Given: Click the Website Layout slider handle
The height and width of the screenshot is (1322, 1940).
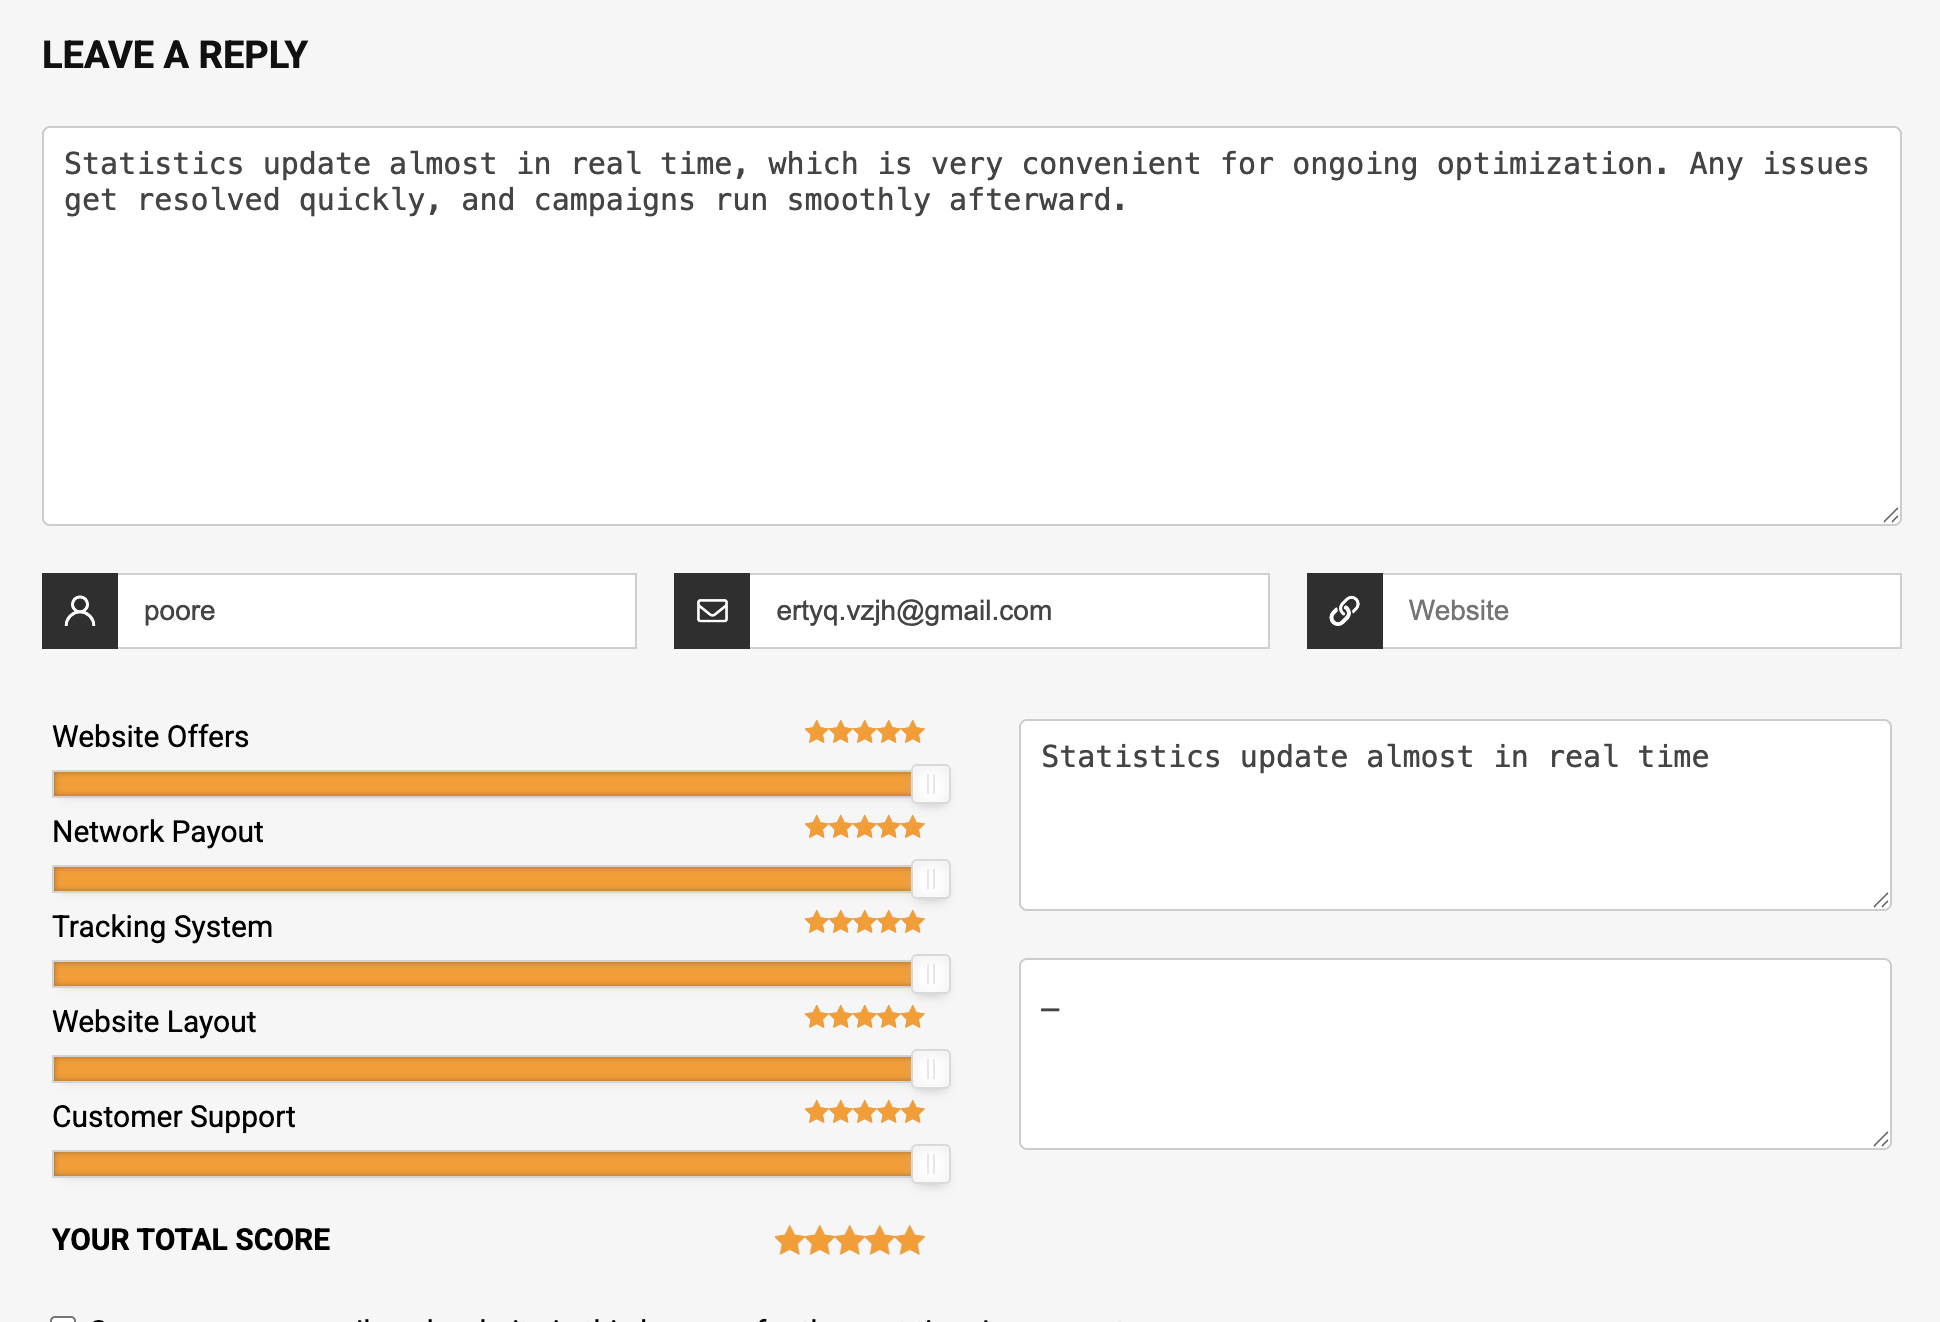Looking at the screenshot, I should click(931, 1069).
